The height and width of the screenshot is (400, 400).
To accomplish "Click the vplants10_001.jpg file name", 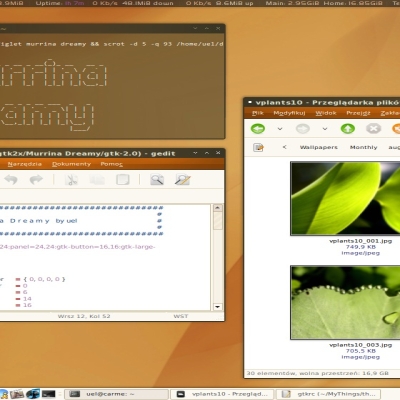I will (x=360, y=241).
